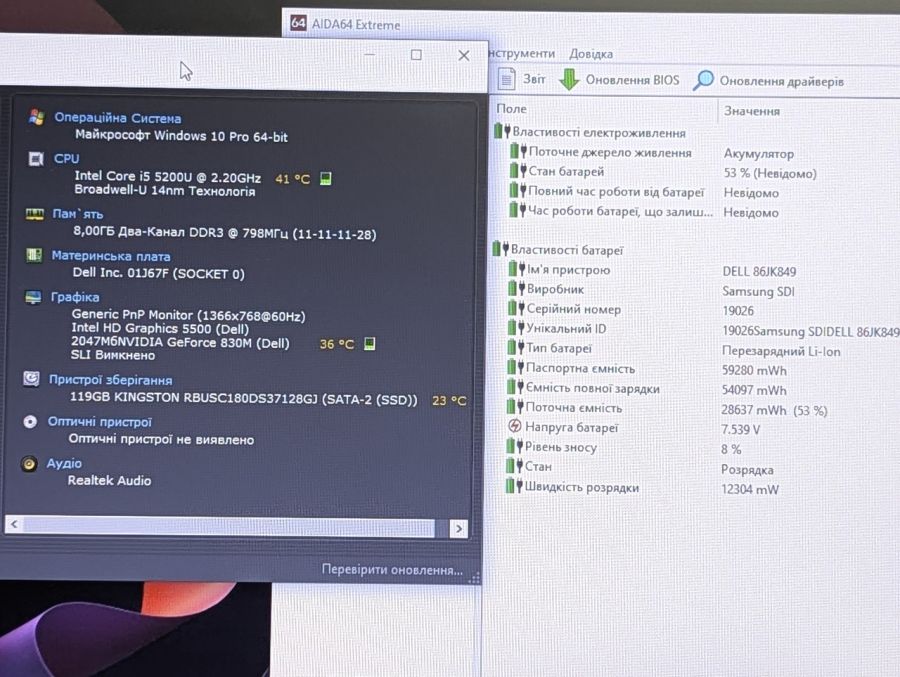This screenshot has width=900, height=677.
Task: Click the 59280 mWh value
Action: pos(754,370)
